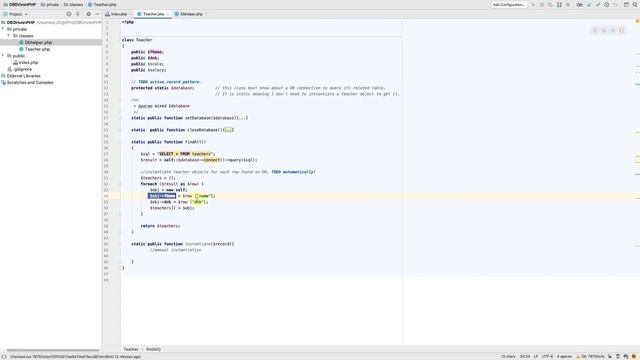Select External Libraries in project tree

pyautogui.click(x=23, y=76)
